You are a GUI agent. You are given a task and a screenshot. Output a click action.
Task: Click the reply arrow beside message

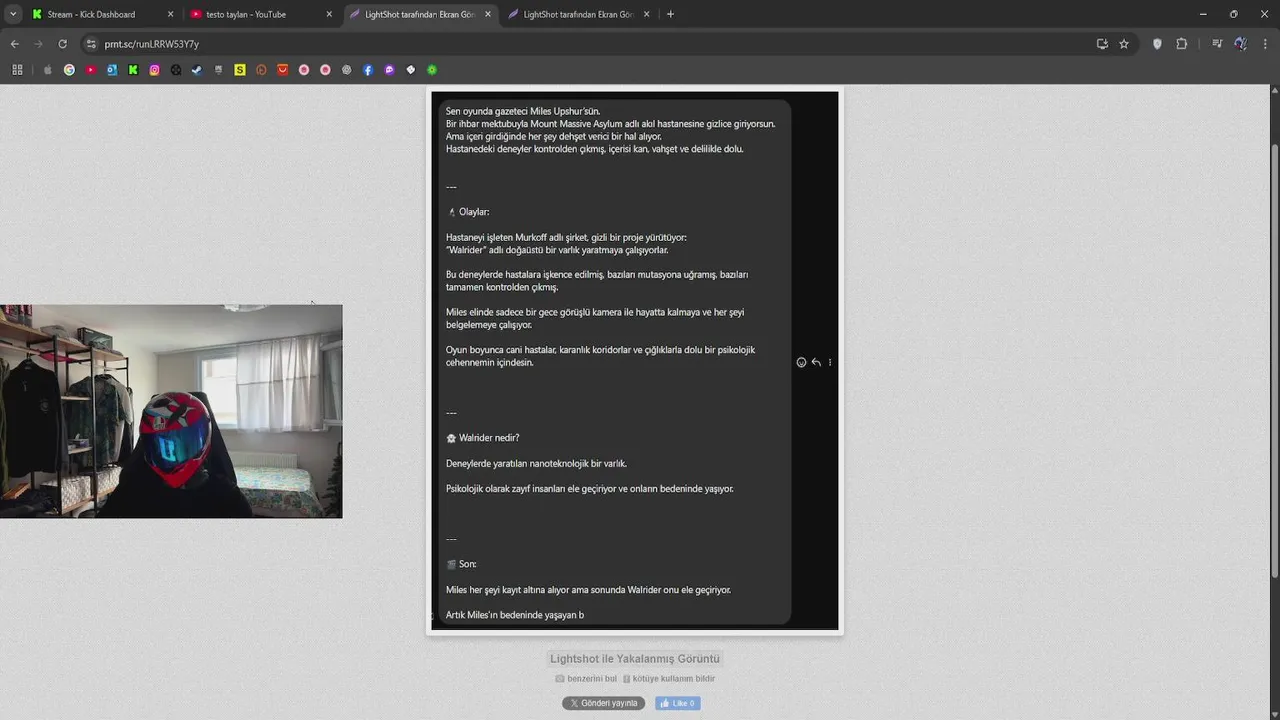(816, 362)
